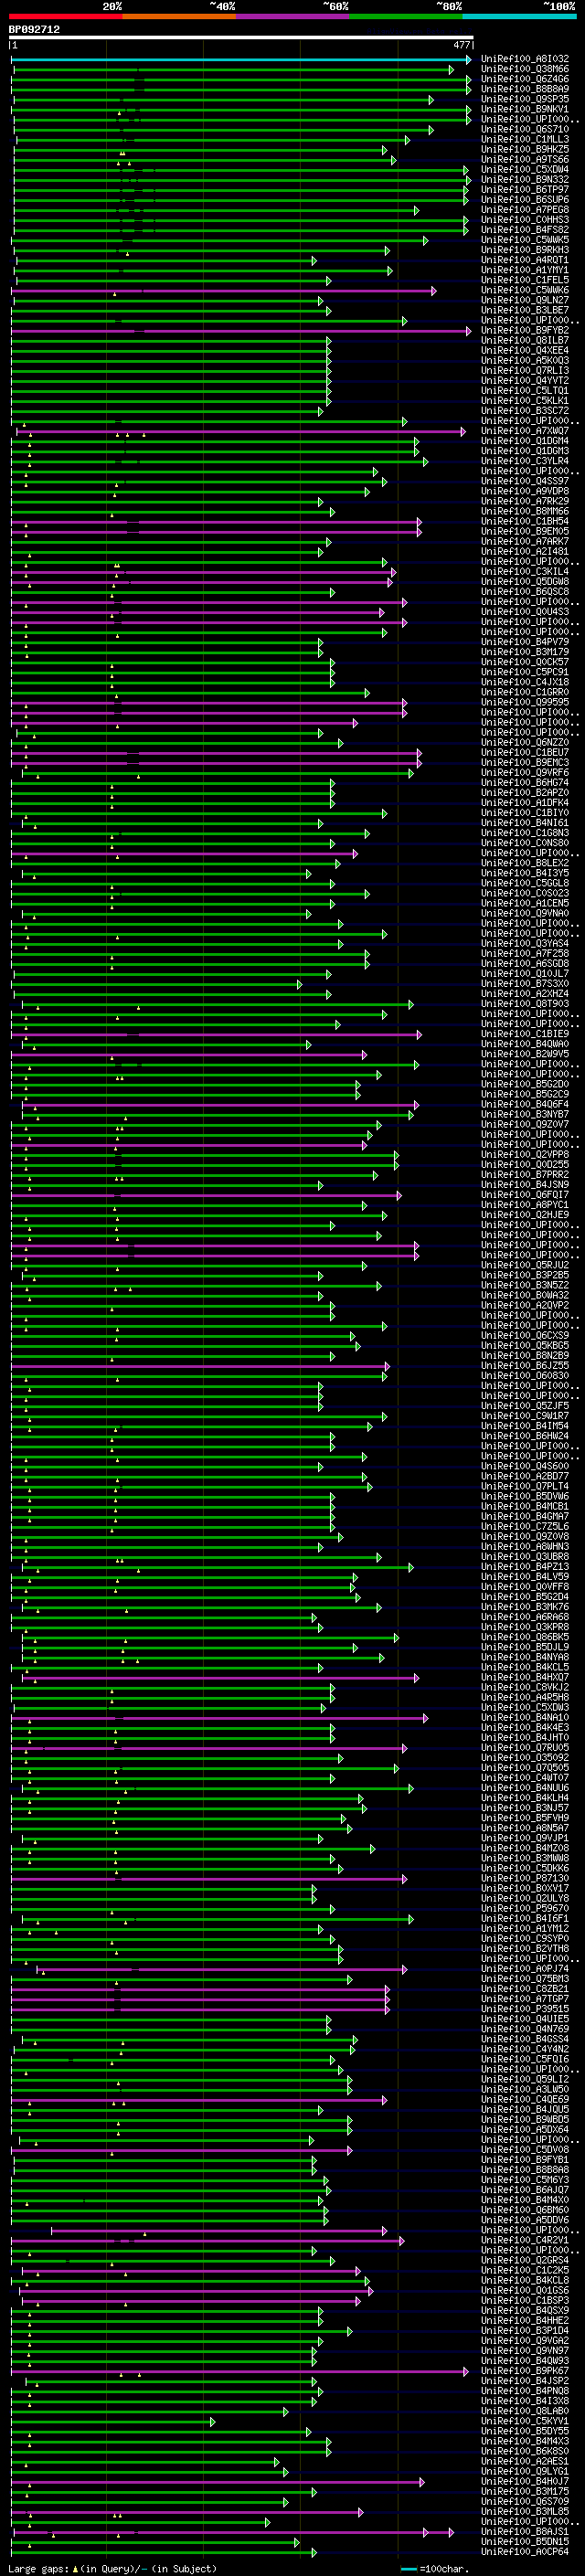Click the red ~20% identity legend segment

[66, 17]
